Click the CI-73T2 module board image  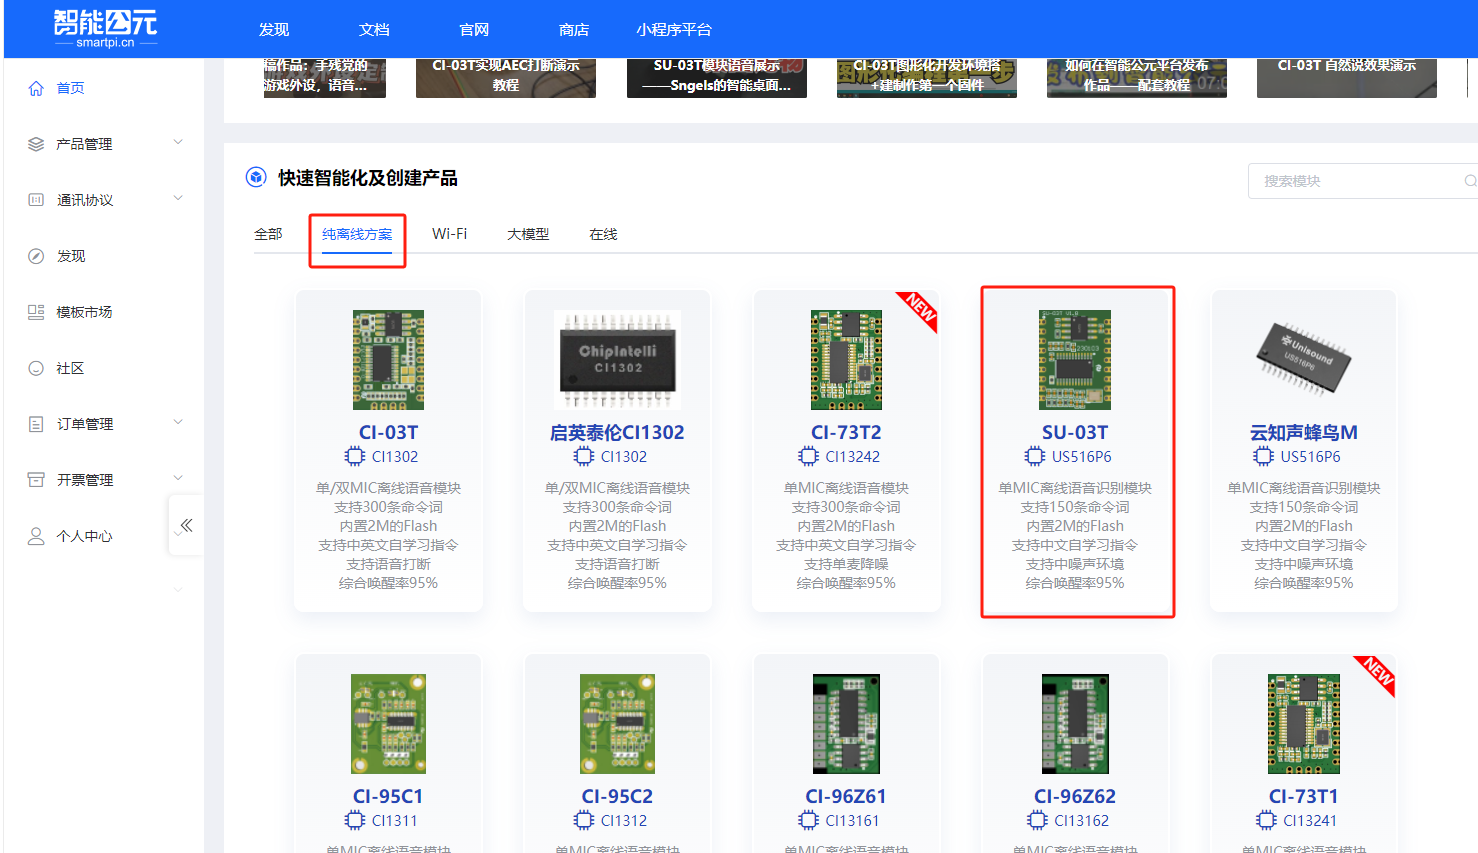846,360
